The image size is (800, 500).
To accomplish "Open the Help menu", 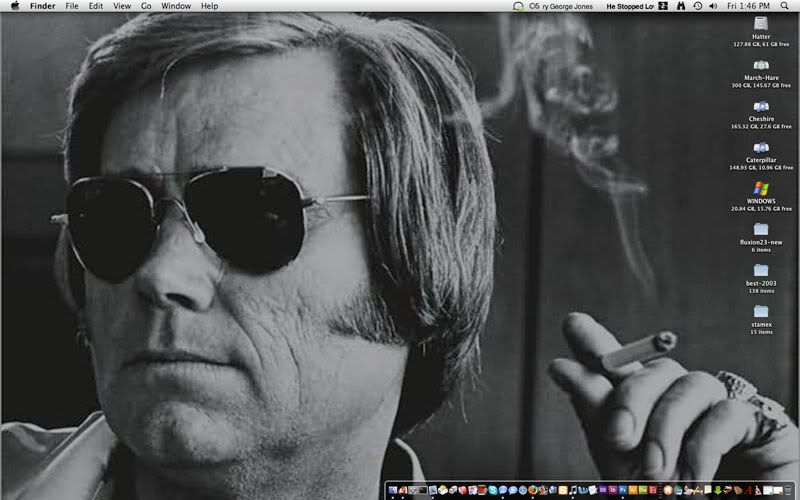I will [x=209, y=6].
